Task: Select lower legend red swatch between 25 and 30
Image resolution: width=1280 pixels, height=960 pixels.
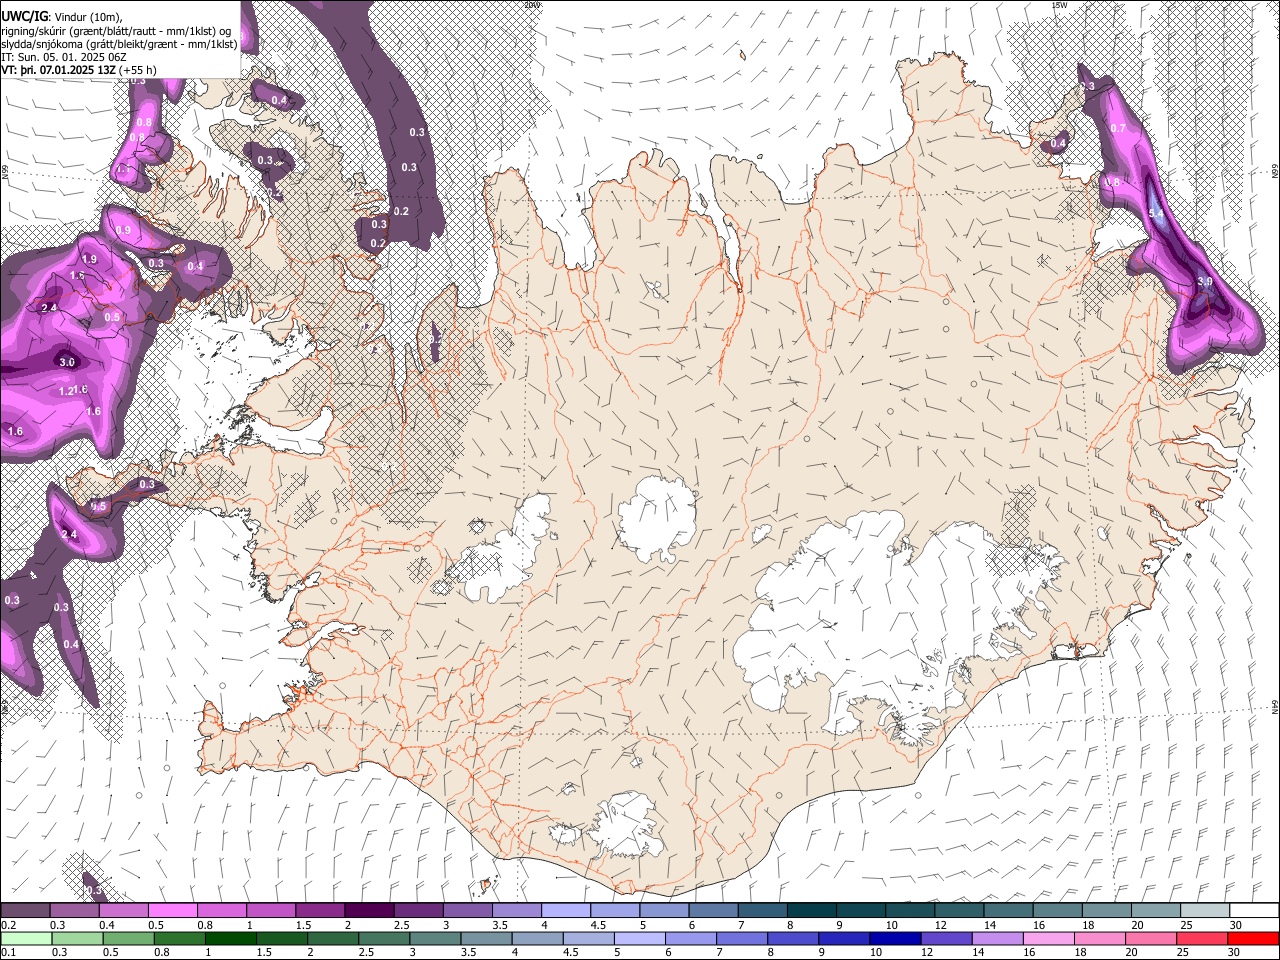Action: tap(1203, 938)
